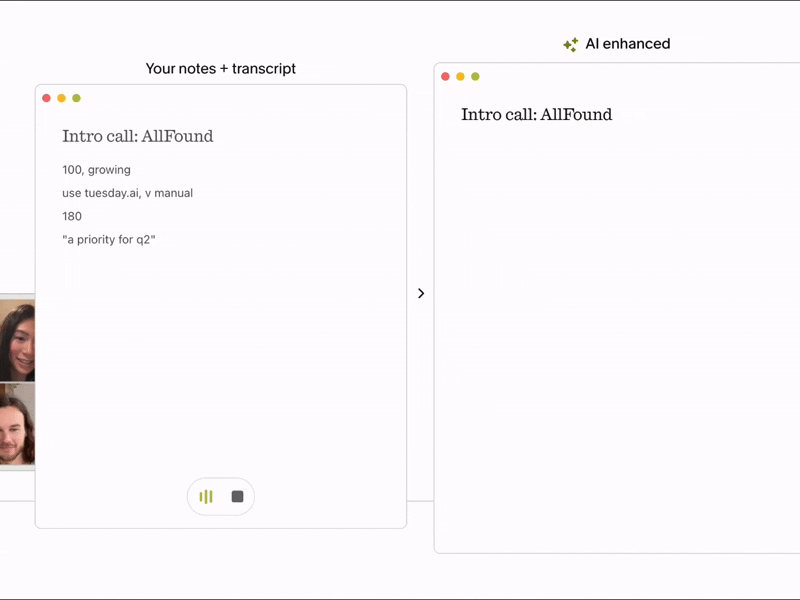
Task: Click the "a priority for q2" note line
Action: click(x=109, y=240)
